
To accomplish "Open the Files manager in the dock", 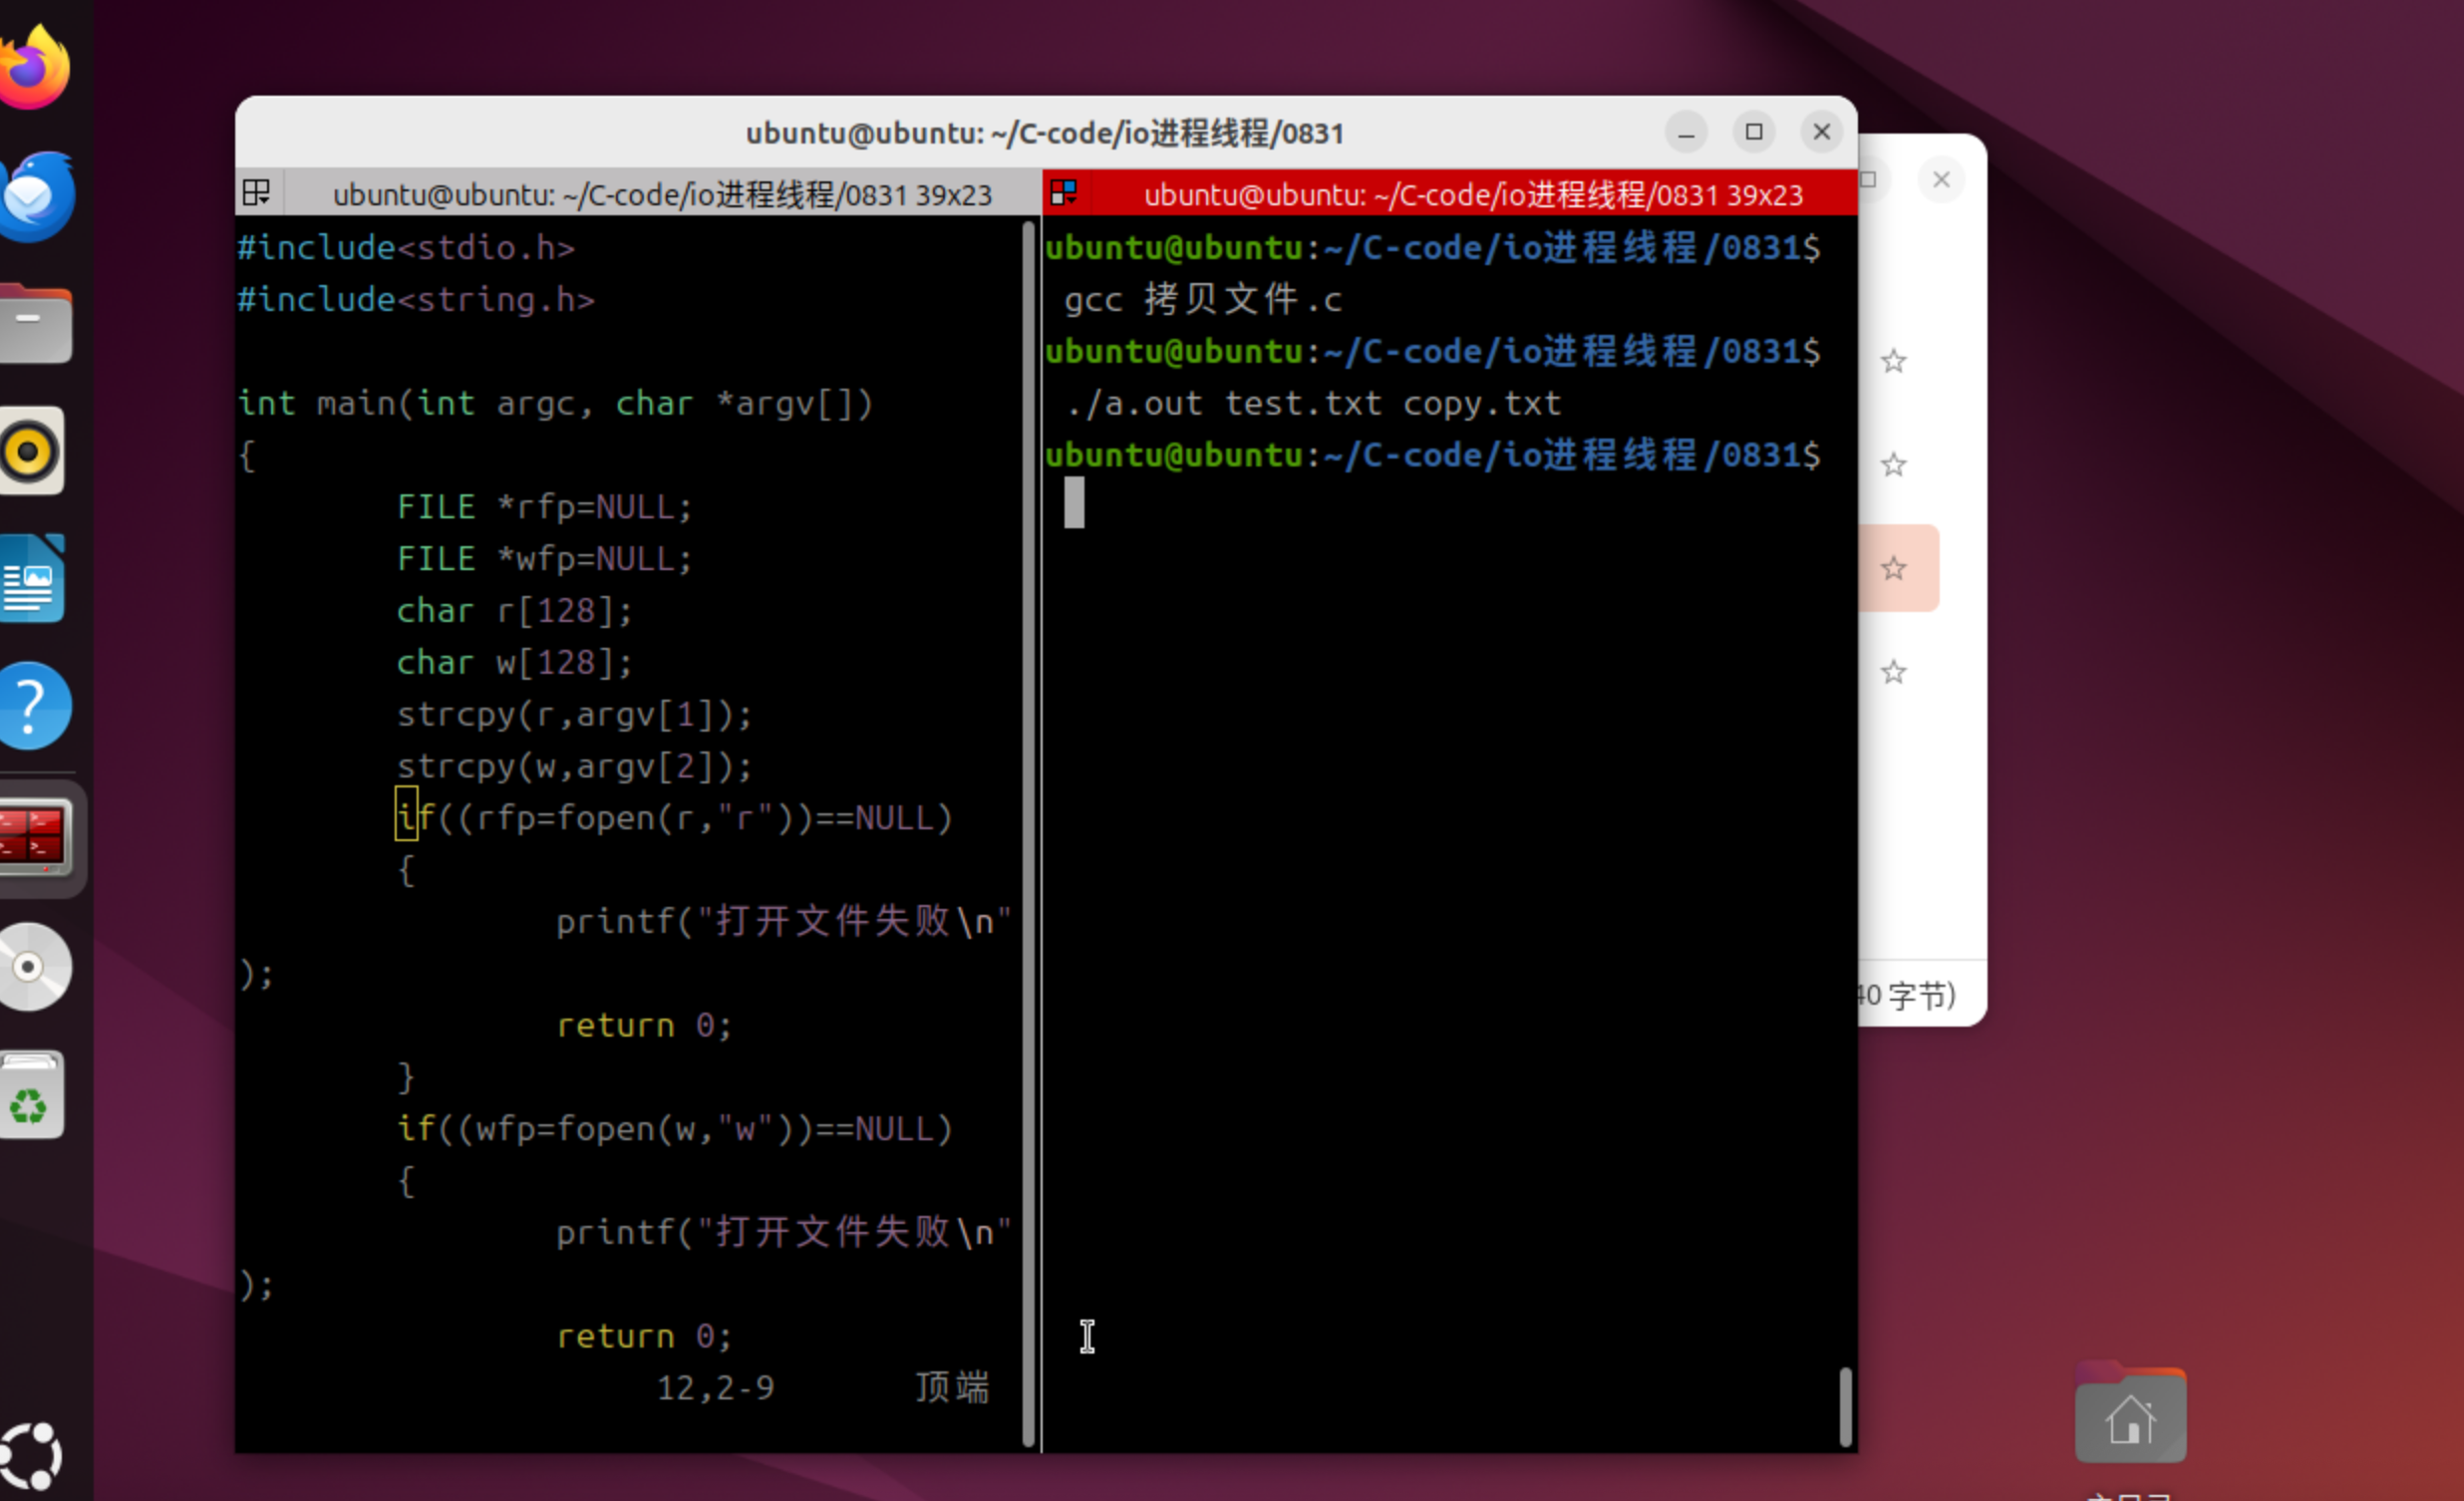I will (35, 323).
